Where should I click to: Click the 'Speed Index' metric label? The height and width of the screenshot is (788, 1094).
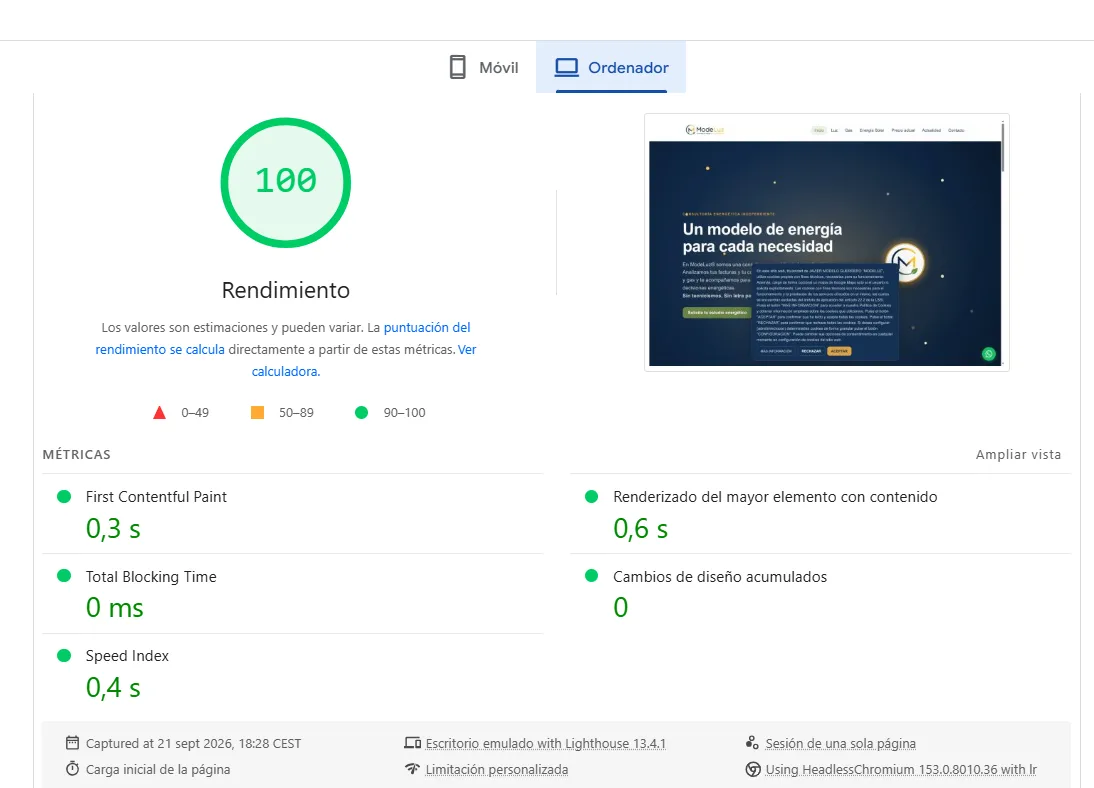(127, 656)
